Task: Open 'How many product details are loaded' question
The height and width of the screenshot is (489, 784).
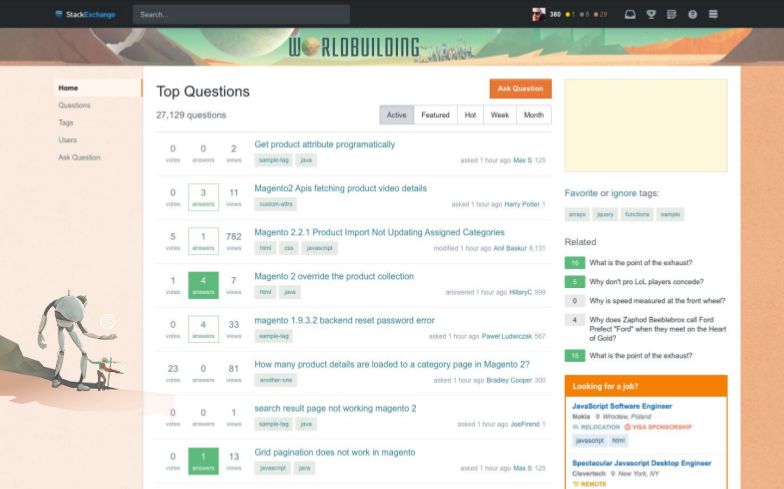Action: [392, 364]
